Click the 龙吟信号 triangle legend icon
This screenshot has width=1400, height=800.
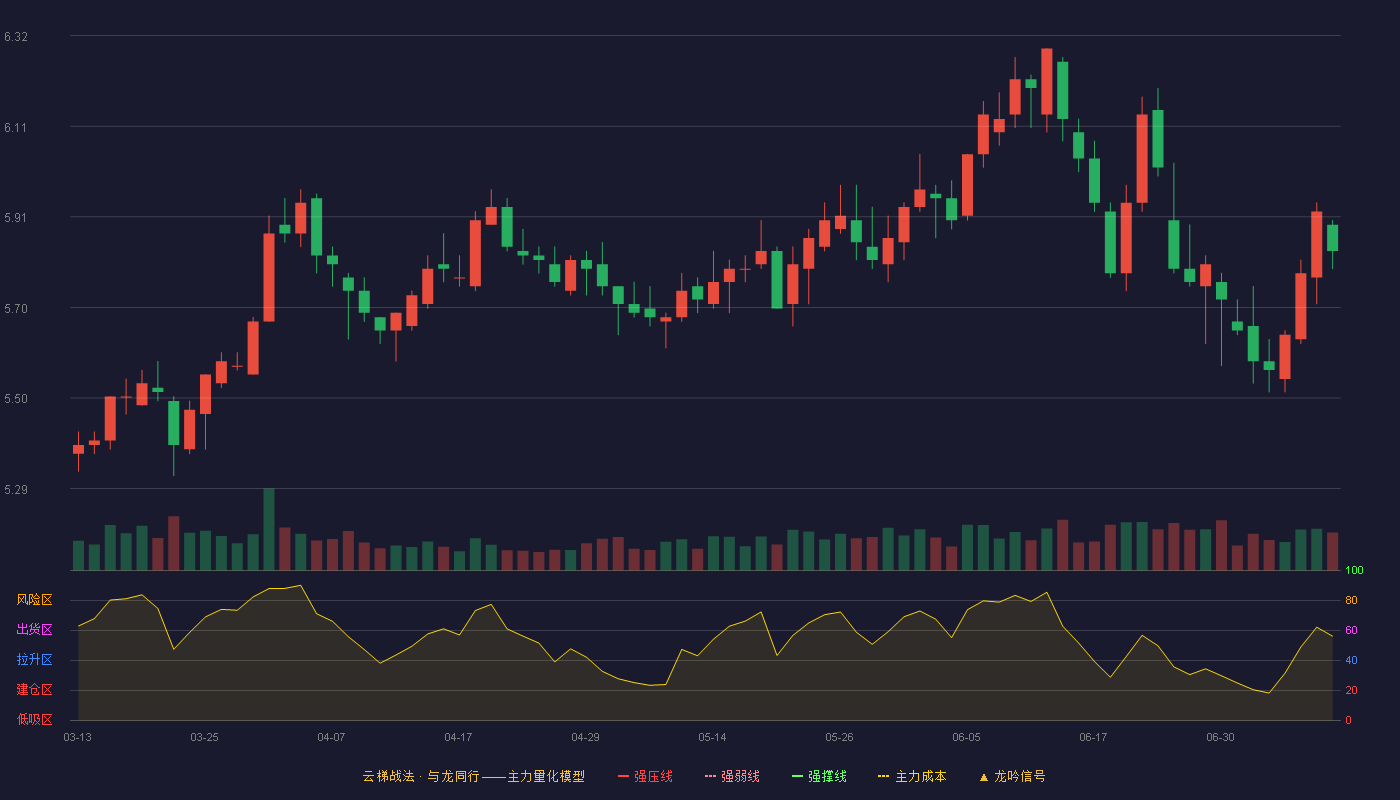pyautogui.click(x=984, y=777)
